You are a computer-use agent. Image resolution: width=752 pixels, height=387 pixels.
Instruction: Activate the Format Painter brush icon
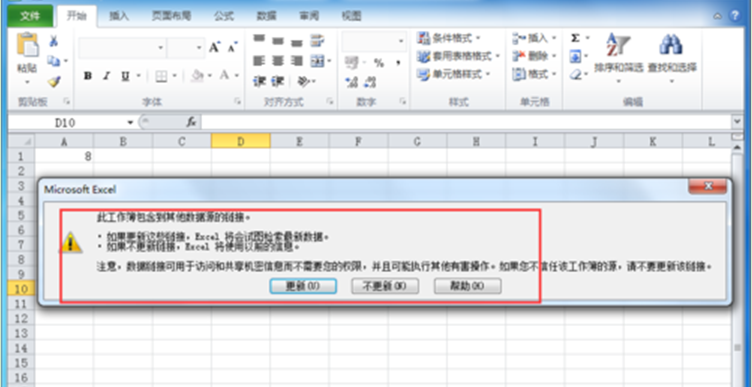(54, 82)
